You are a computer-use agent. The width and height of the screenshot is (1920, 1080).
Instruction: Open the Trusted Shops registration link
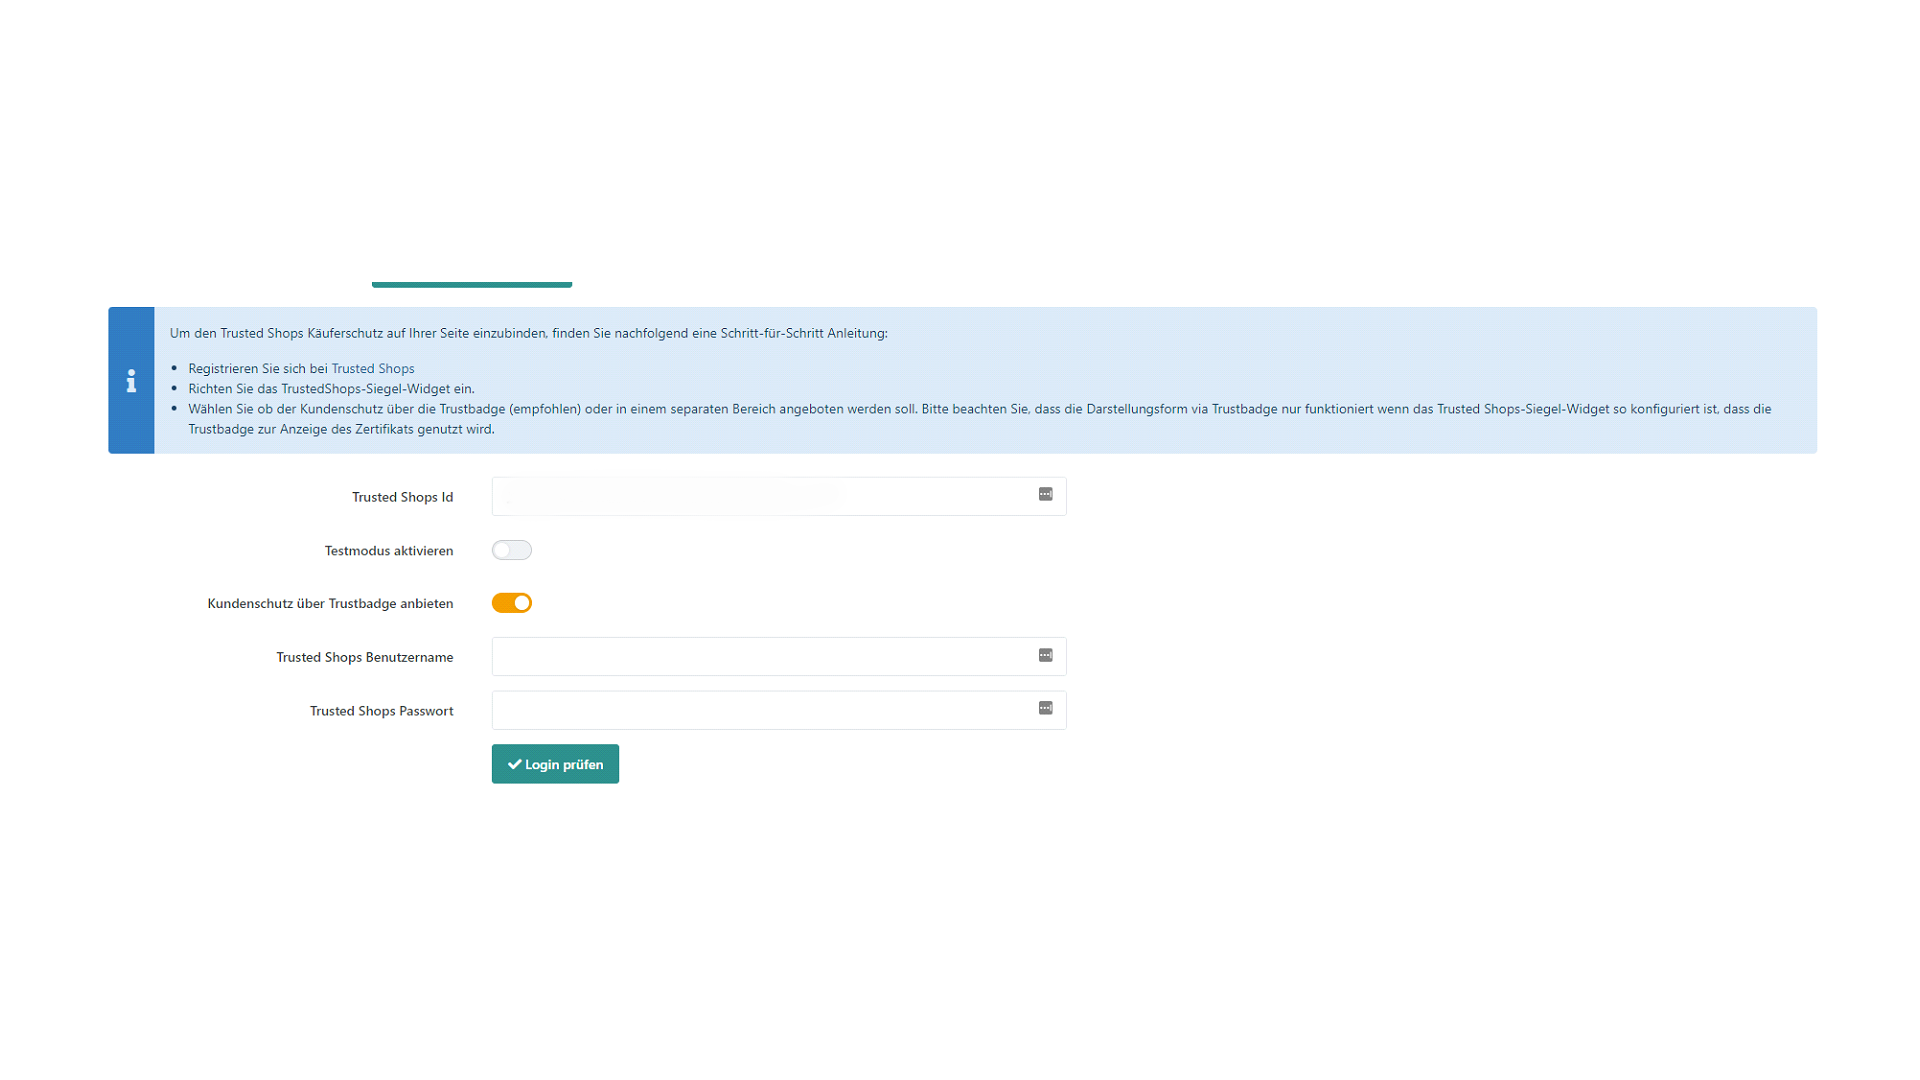point(372,368)
